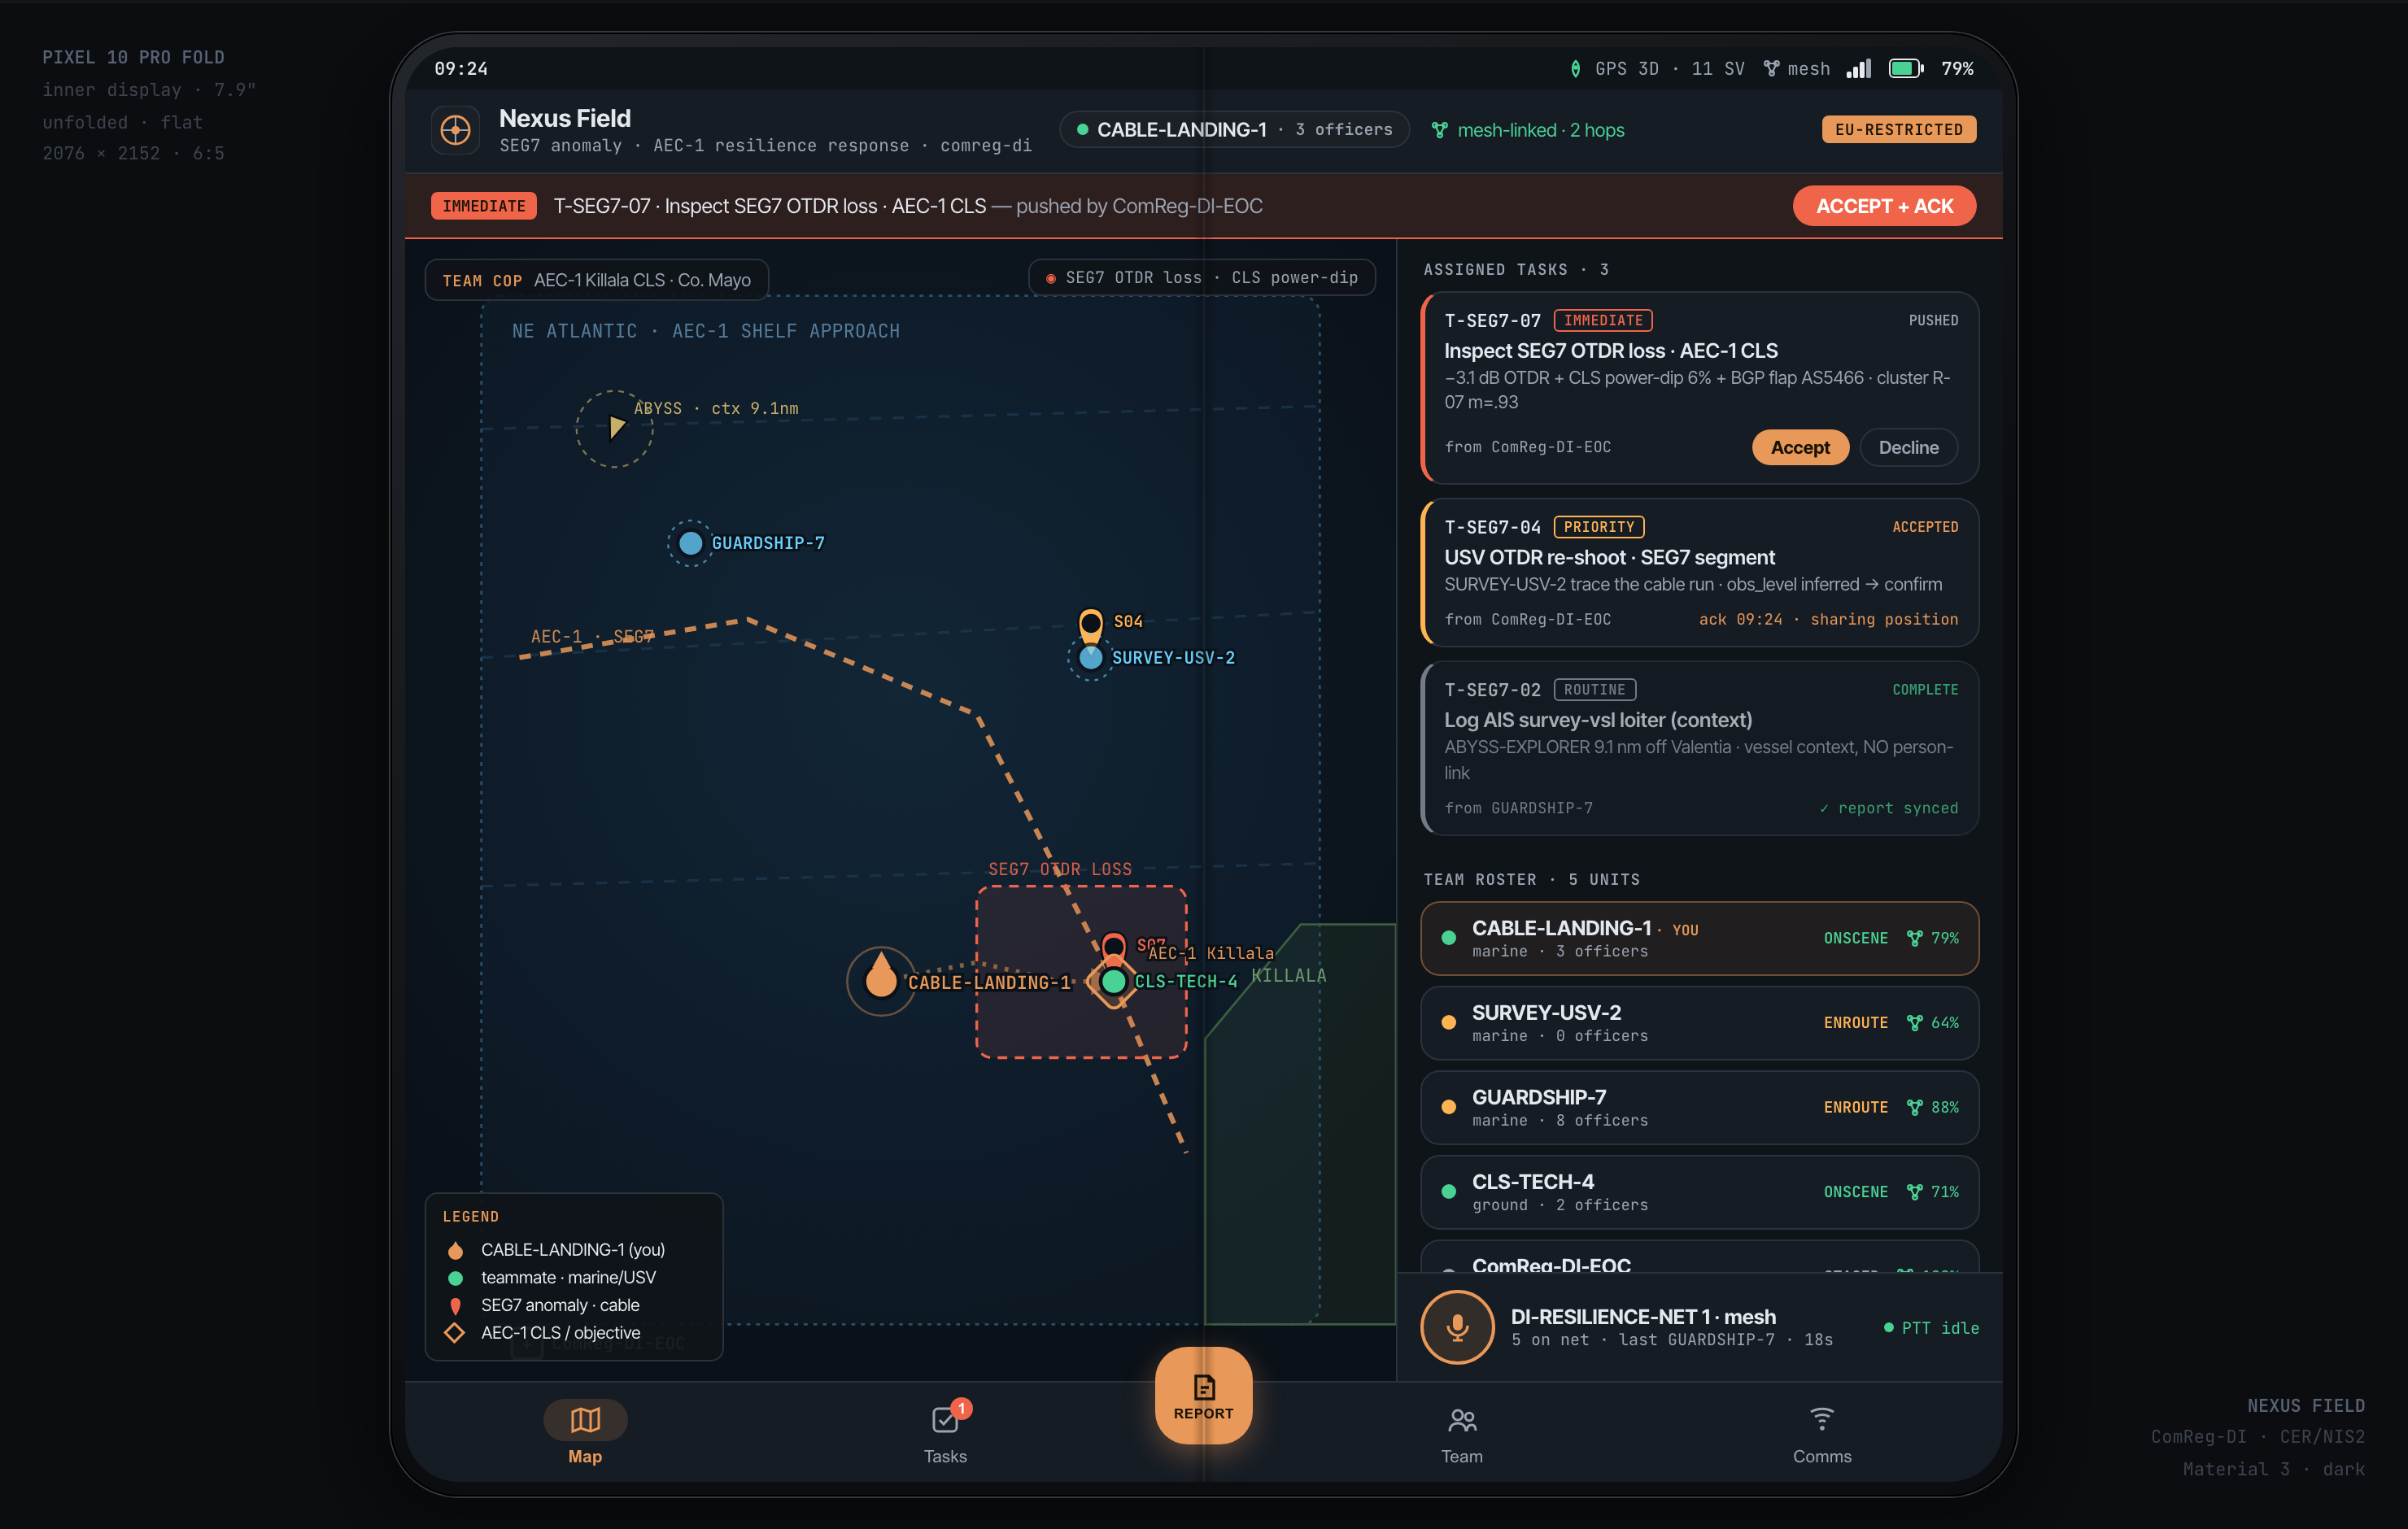This screenshot has height=1529, width=2408.
Task: Tap the teammate marine/USV legend dot
Action: point(455,1278)
